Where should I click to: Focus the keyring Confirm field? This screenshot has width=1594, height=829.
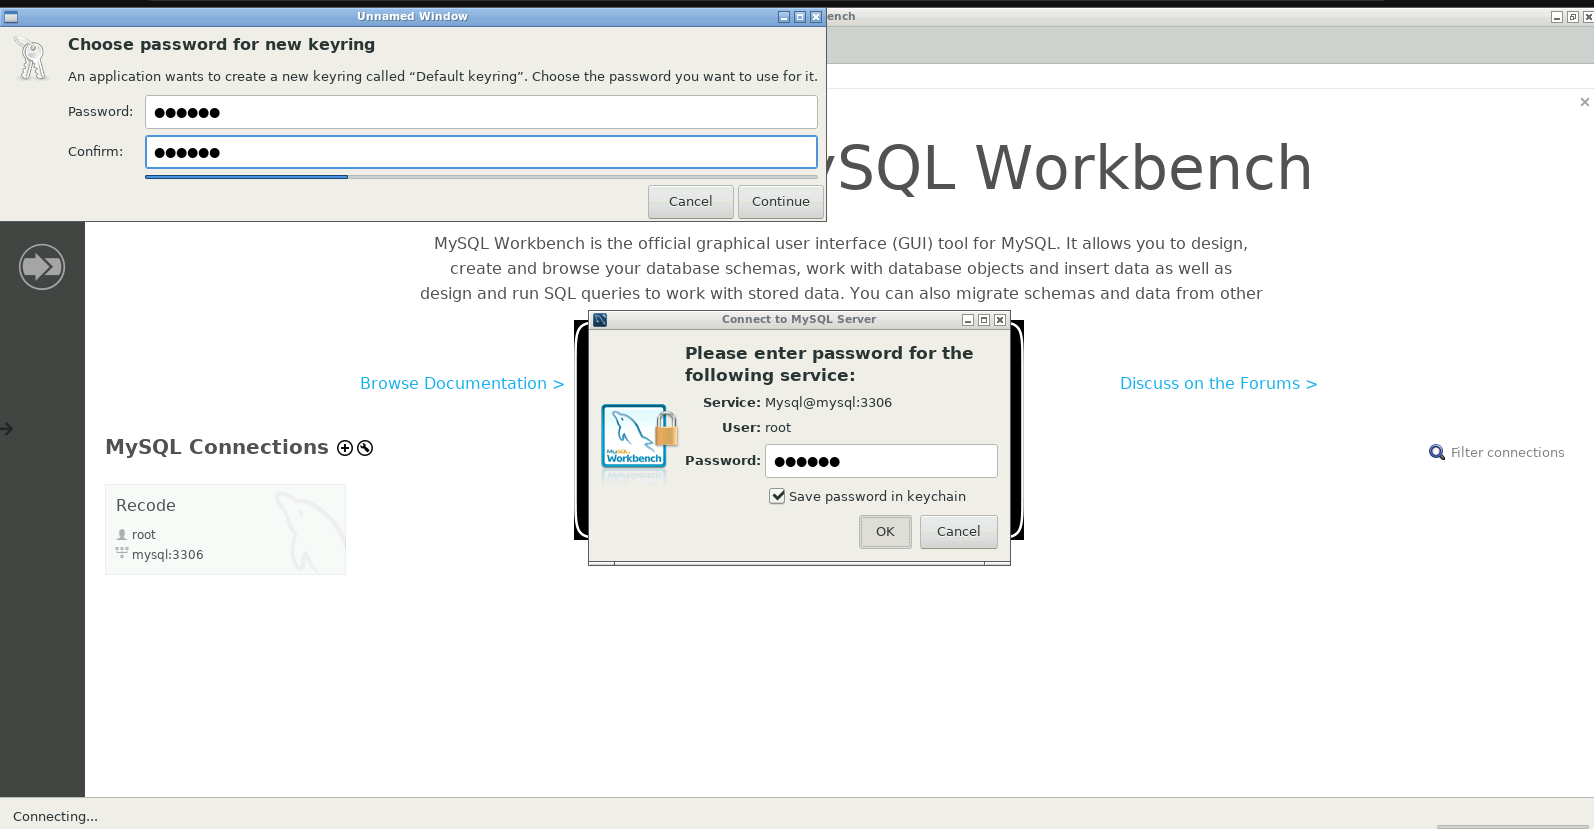point(481,152)
